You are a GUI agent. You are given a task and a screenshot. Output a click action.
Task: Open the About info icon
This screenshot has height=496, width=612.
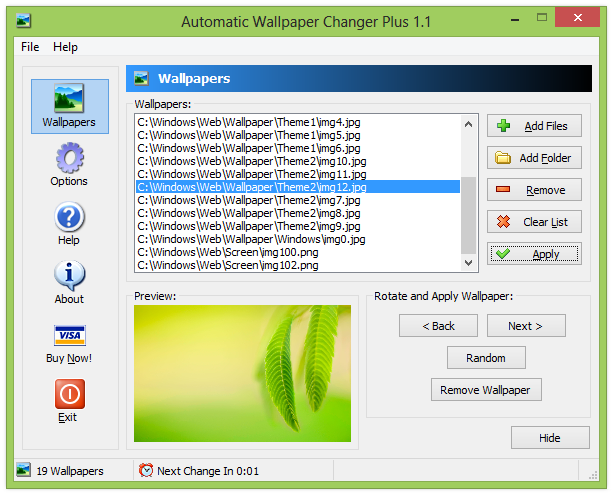coord(69,276)
